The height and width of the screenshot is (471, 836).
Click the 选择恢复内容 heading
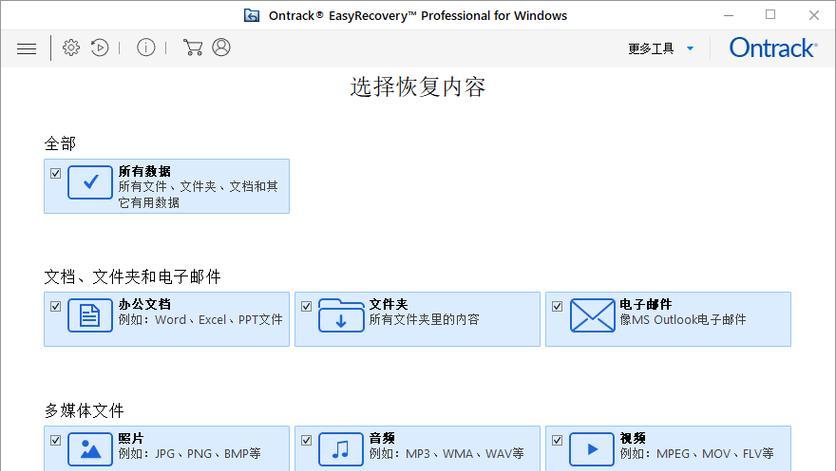click(x=418, y=87)
